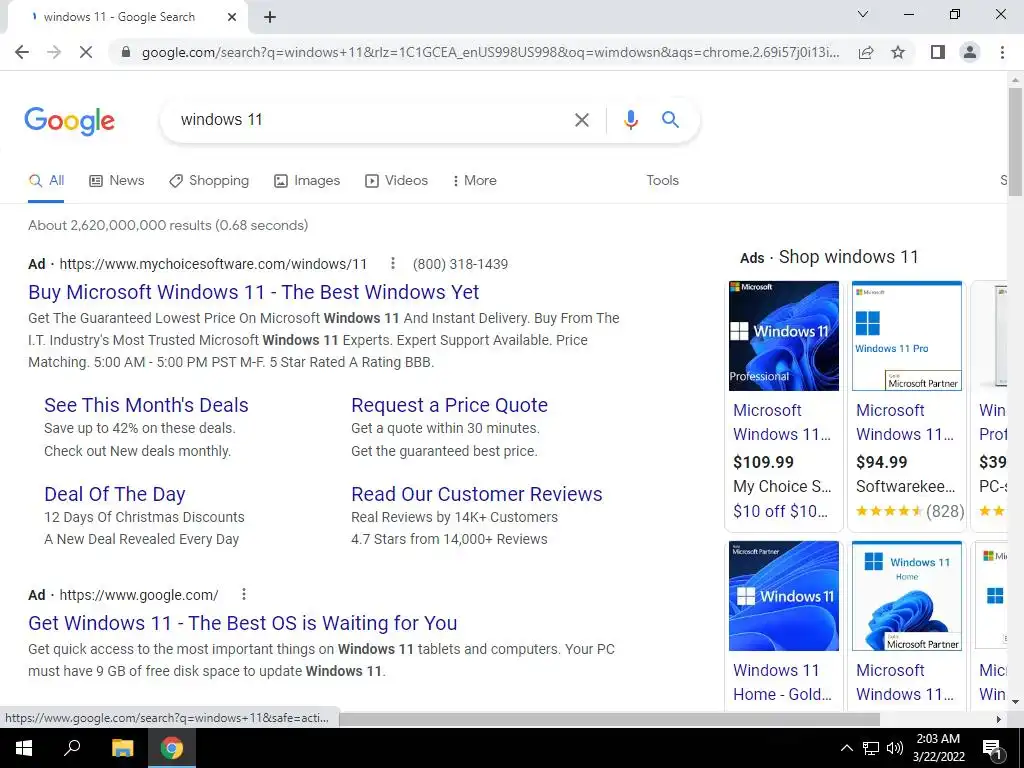
Task: Open the search Tools options
Action: pos(662,180)
